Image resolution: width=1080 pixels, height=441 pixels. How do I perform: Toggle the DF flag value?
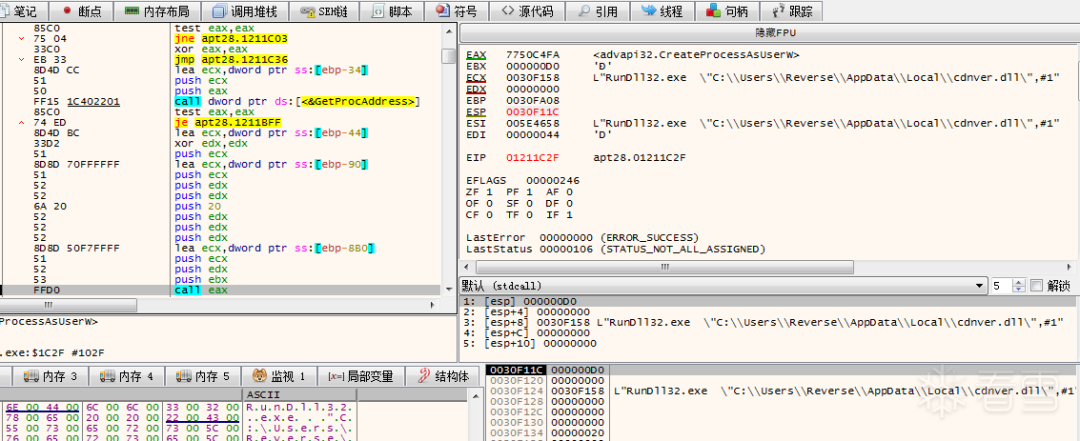(568, 203)
